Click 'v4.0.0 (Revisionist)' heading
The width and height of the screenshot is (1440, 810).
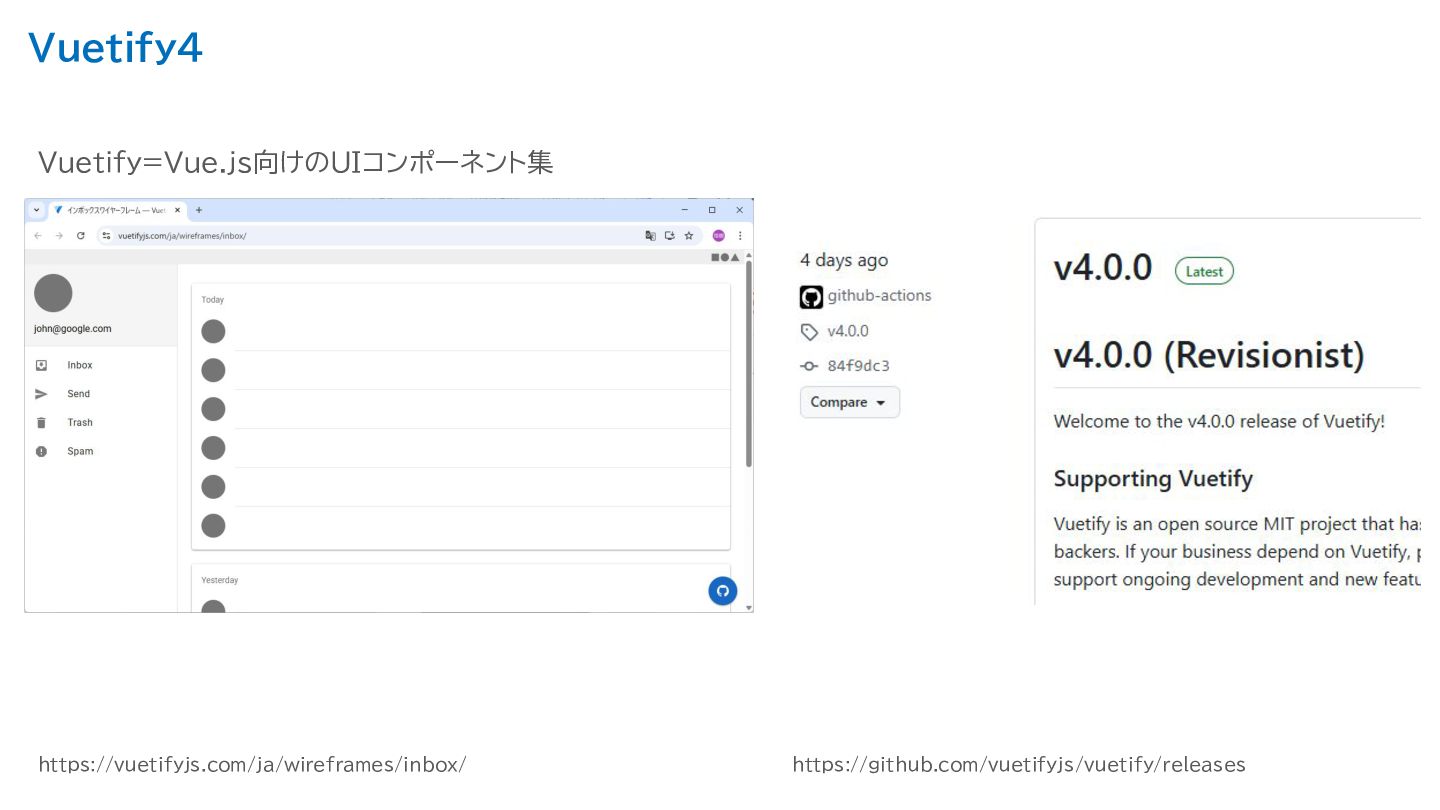(x=1209, y=355)
